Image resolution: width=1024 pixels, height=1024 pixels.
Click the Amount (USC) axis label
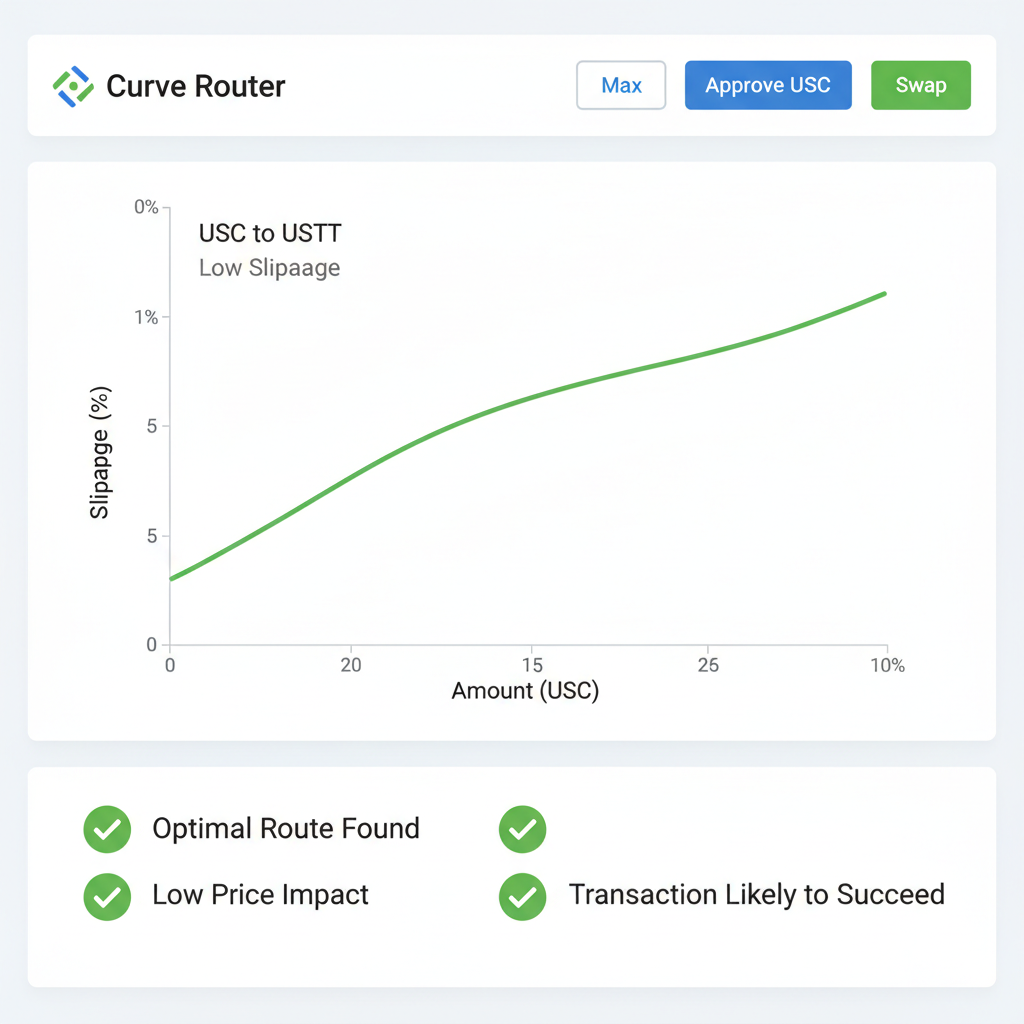coord(524,691)
